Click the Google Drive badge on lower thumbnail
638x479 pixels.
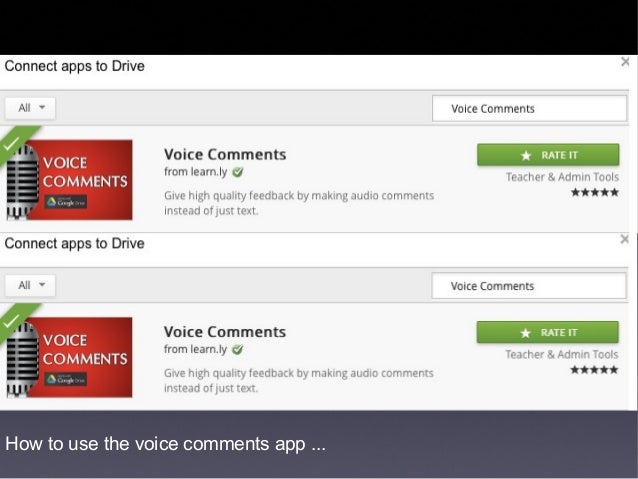pyautogui.click(x=66, y=379)
